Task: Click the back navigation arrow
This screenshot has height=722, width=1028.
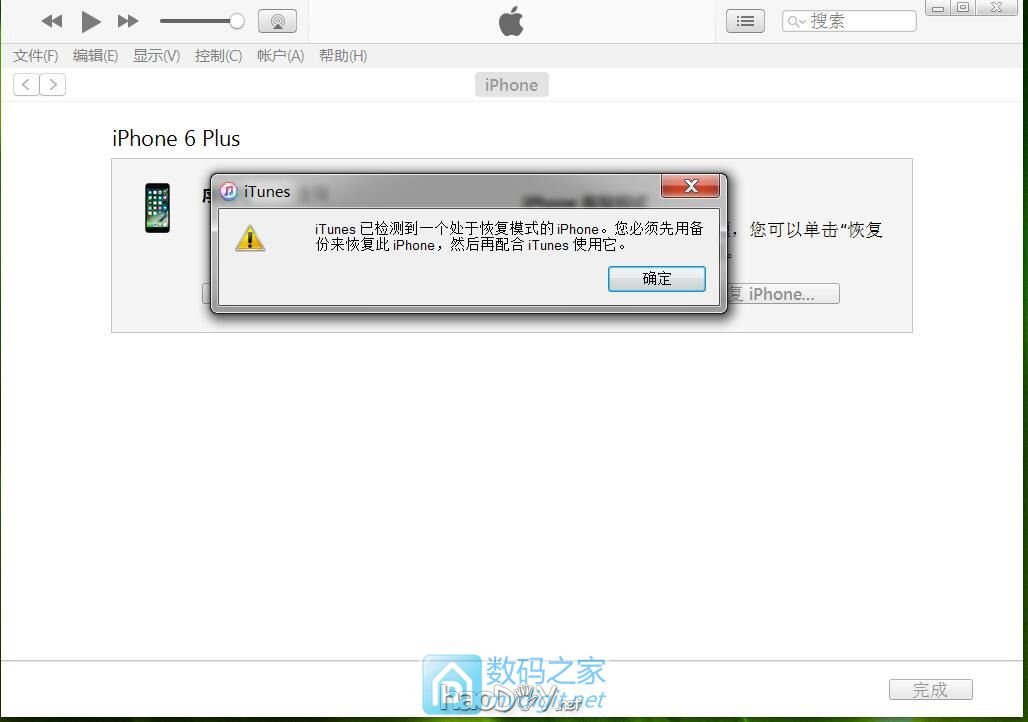Action: [25, 84]
